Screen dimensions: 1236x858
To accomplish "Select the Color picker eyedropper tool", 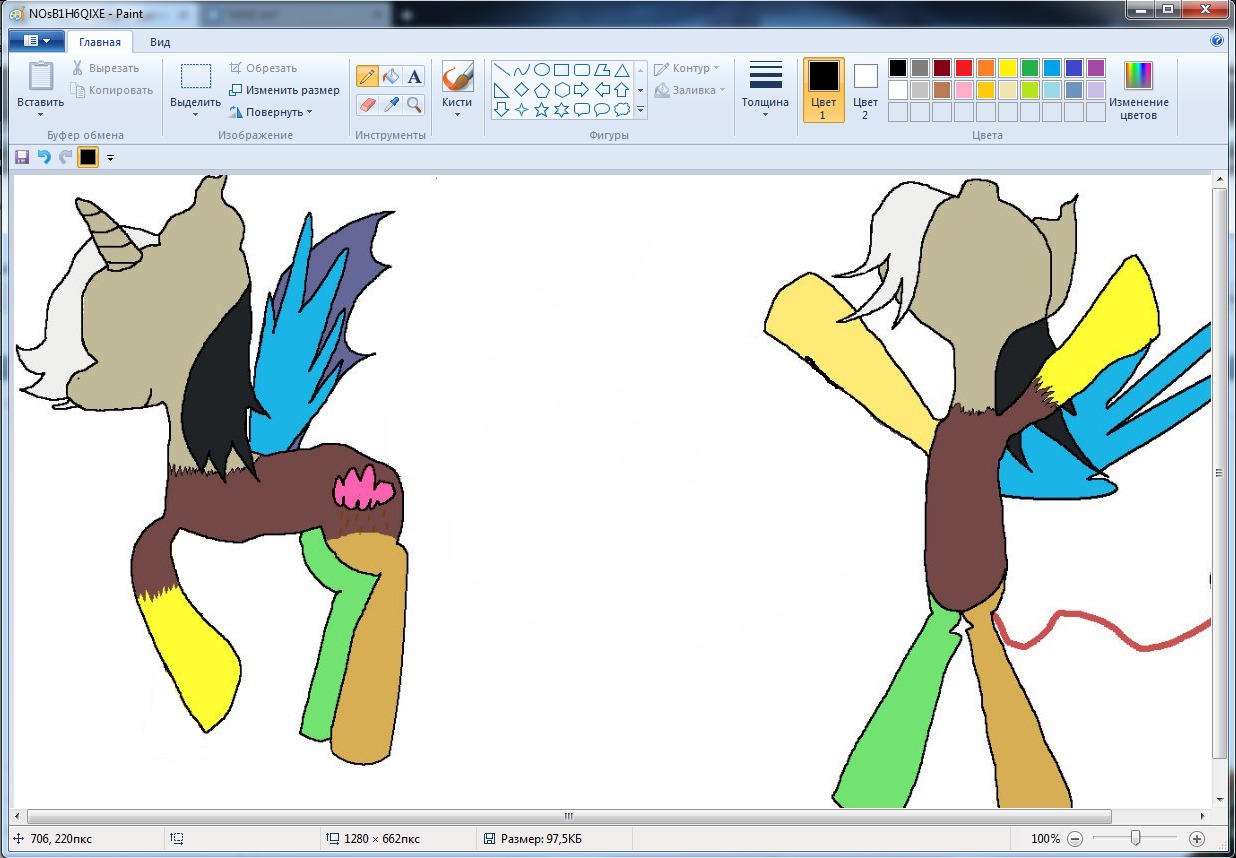I will (391, 104).
